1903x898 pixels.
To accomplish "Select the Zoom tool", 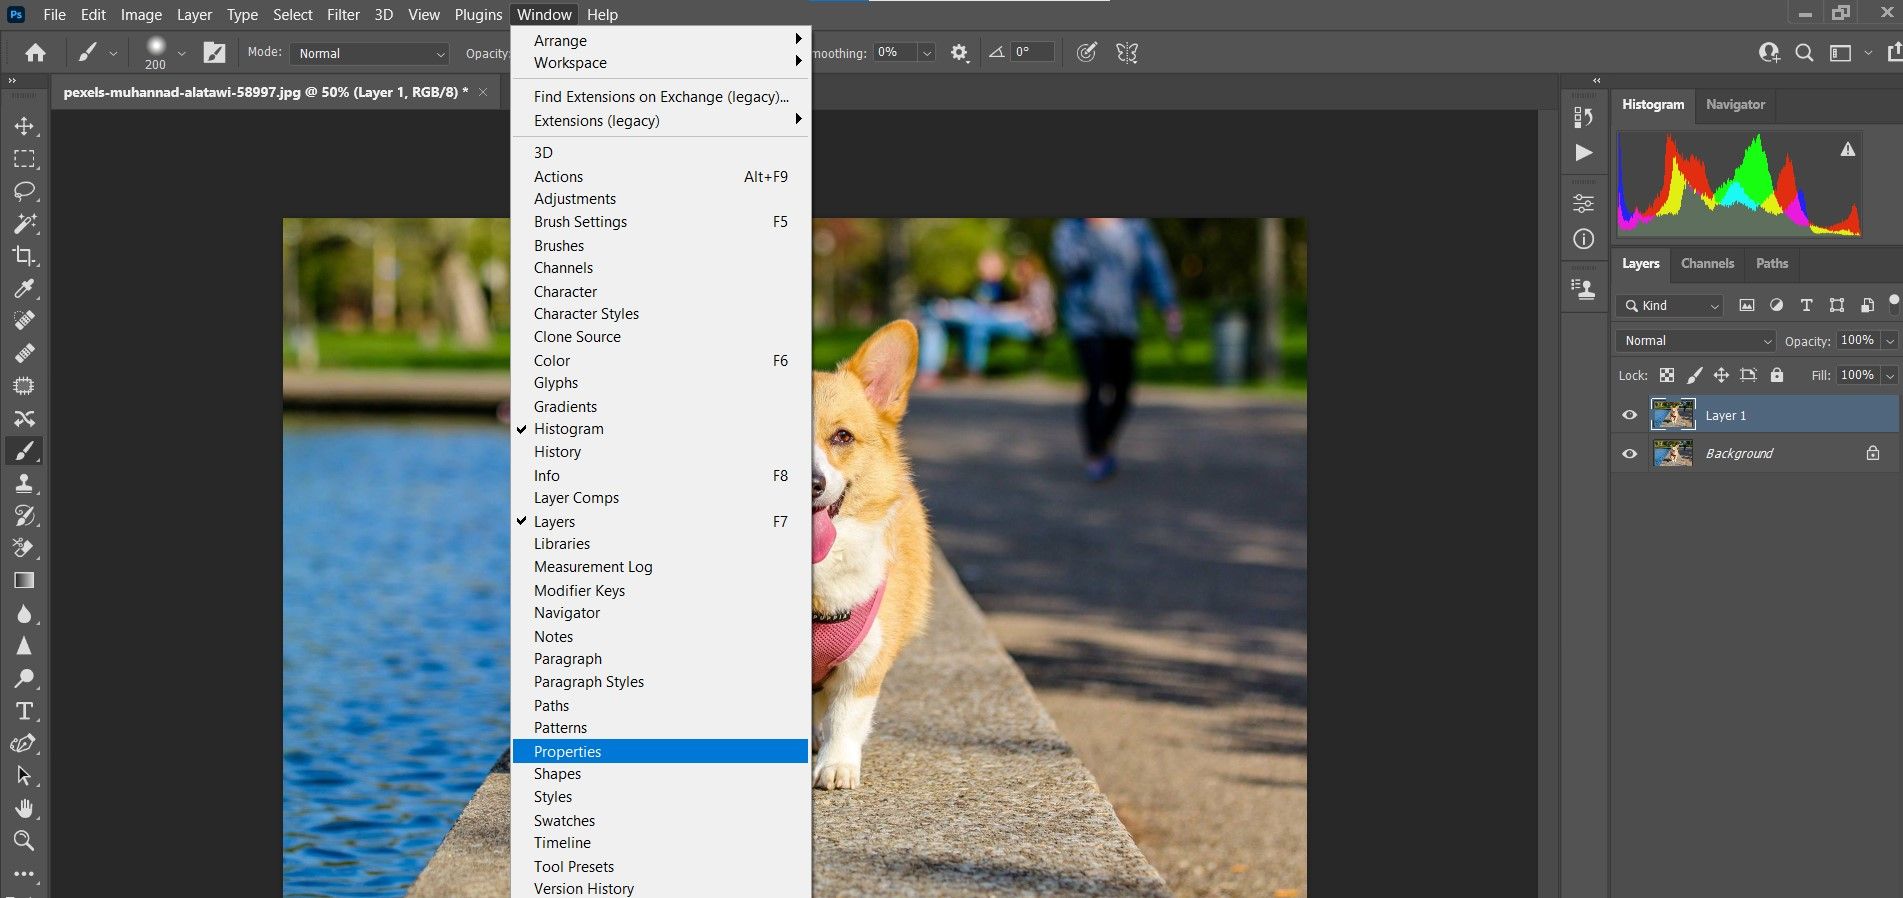I will tap(24, 841).
